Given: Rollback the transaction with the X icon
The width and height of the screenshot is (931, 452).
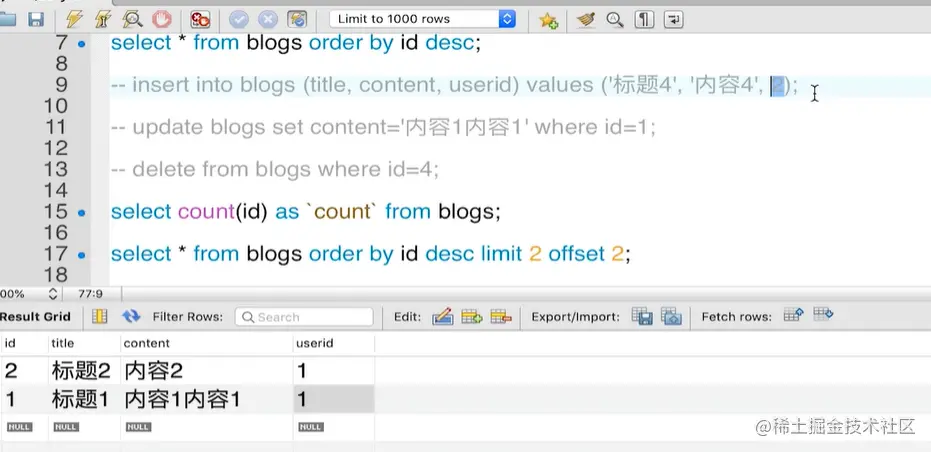Looking at the screenshot, I should 268,20.
